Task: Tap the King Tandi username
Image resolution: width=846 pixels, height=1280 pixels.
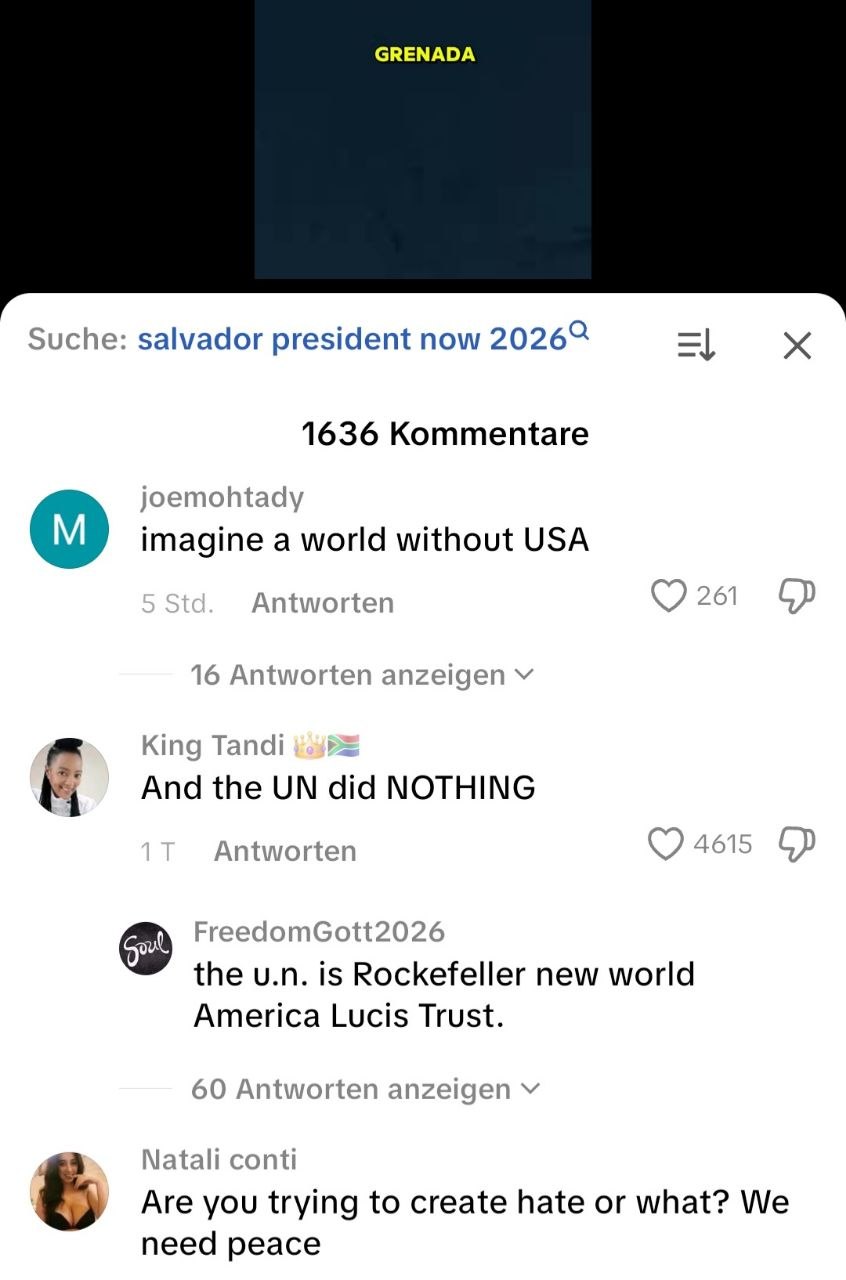Action: (x=212, y=745)
